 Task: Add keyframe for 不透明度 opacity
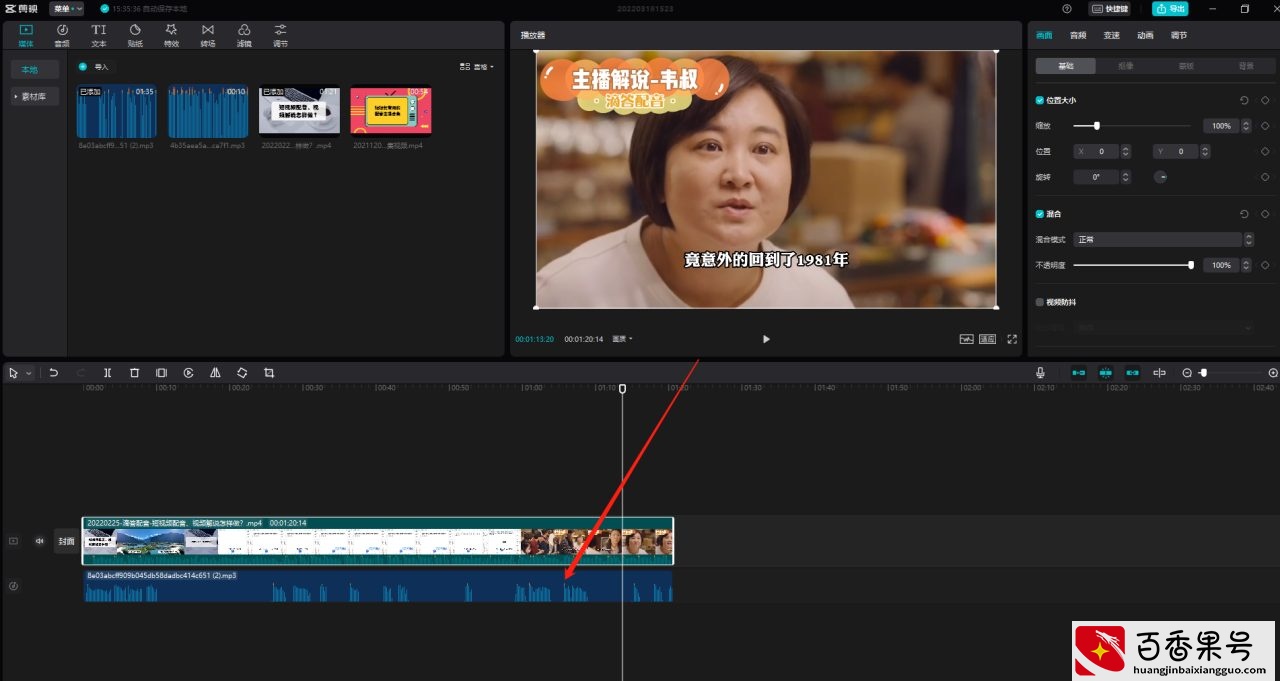[x=1265, y=265]
